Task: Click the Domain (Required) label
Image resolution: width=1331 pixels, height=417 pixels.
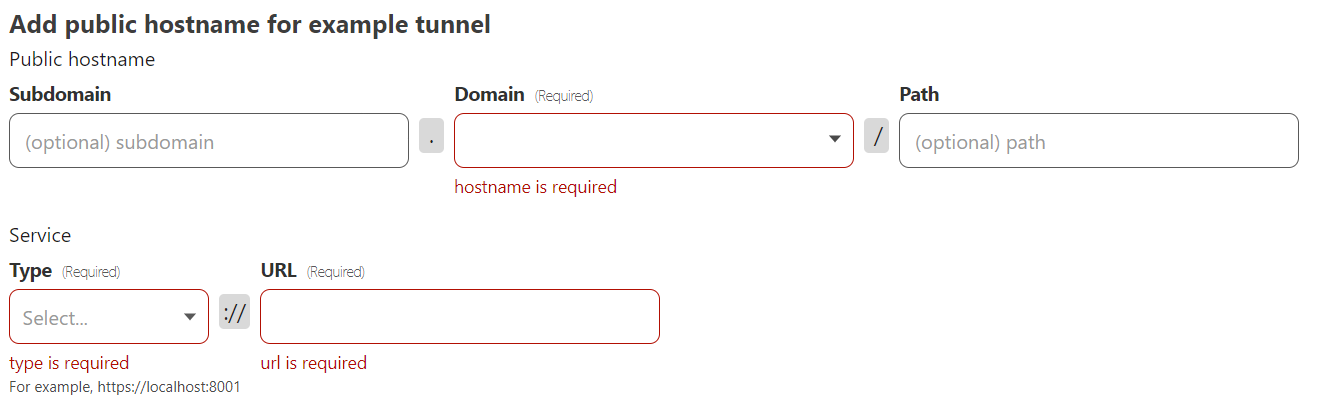Action: [523, 95]
